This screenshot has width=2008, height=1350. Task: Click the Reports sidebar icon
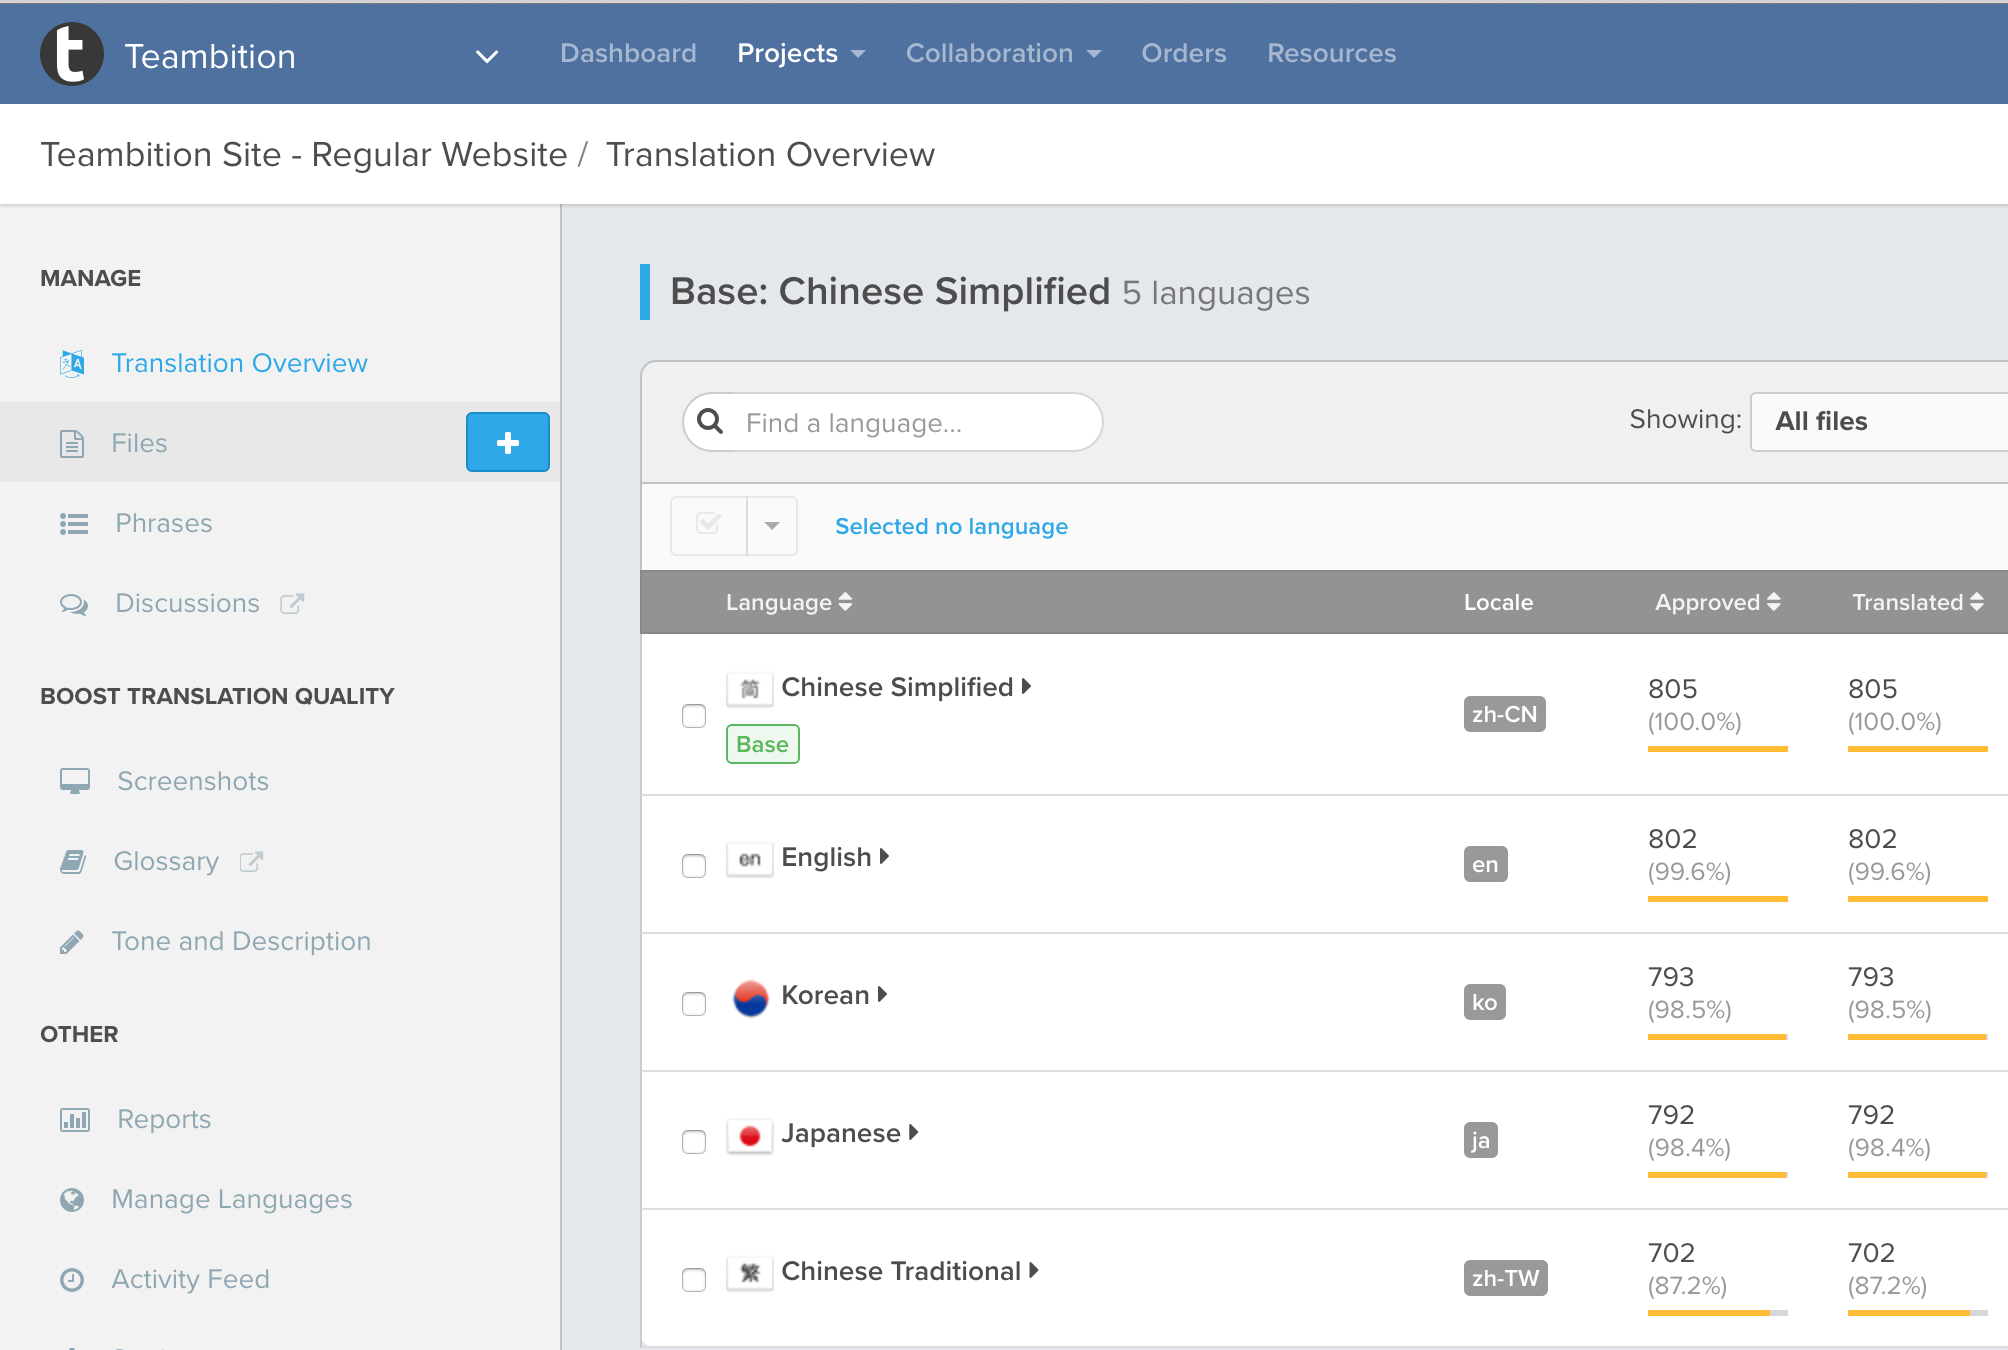[75, 1118]
